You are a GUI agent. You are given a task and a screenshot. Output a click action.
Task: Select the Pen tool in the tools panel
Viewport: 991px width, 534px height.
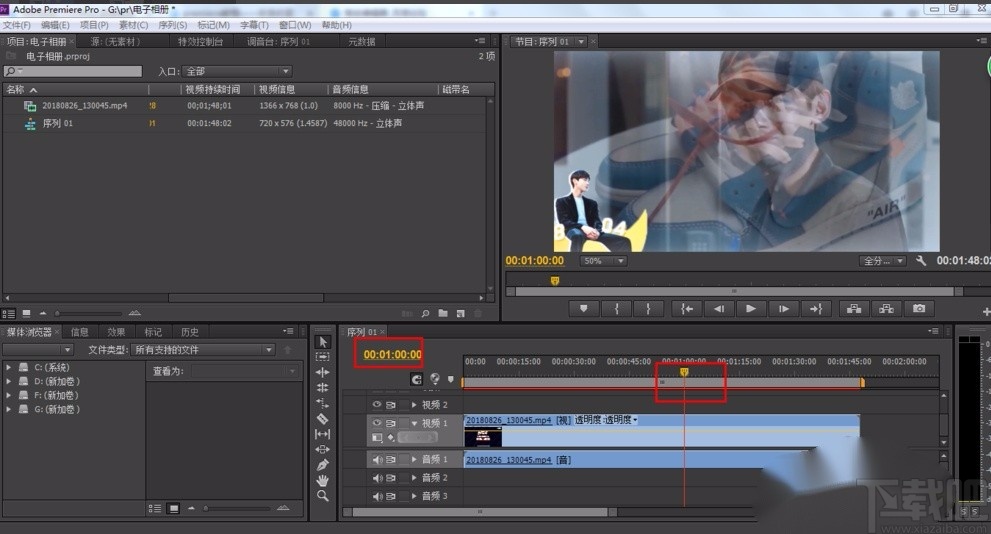point(322,465)
